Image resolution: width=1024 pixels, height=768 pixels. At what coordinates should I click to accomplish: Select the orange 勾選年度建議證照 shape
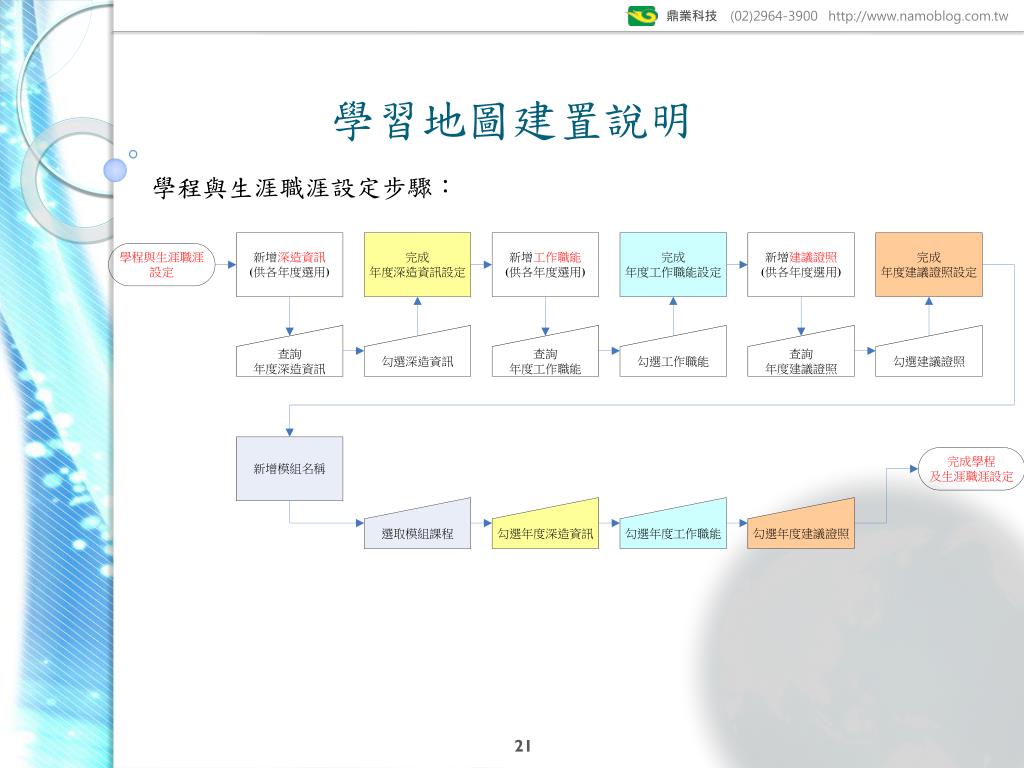coord(801,528)
